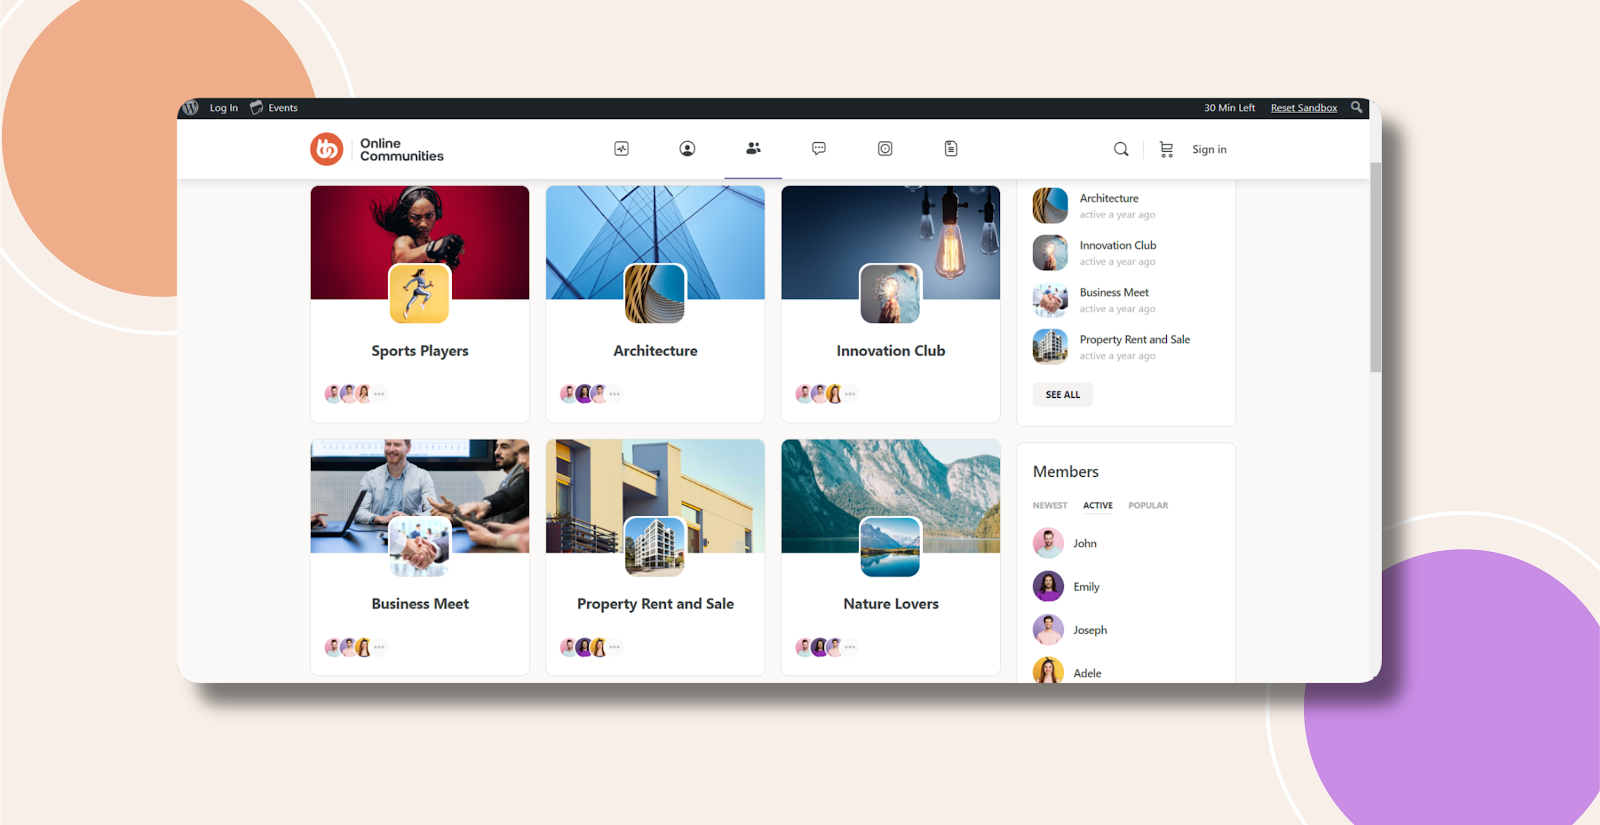Click John's avatar in Members
This screenshot has height=825, width=1600.
pyautogui.click(x=1048, y=543)
